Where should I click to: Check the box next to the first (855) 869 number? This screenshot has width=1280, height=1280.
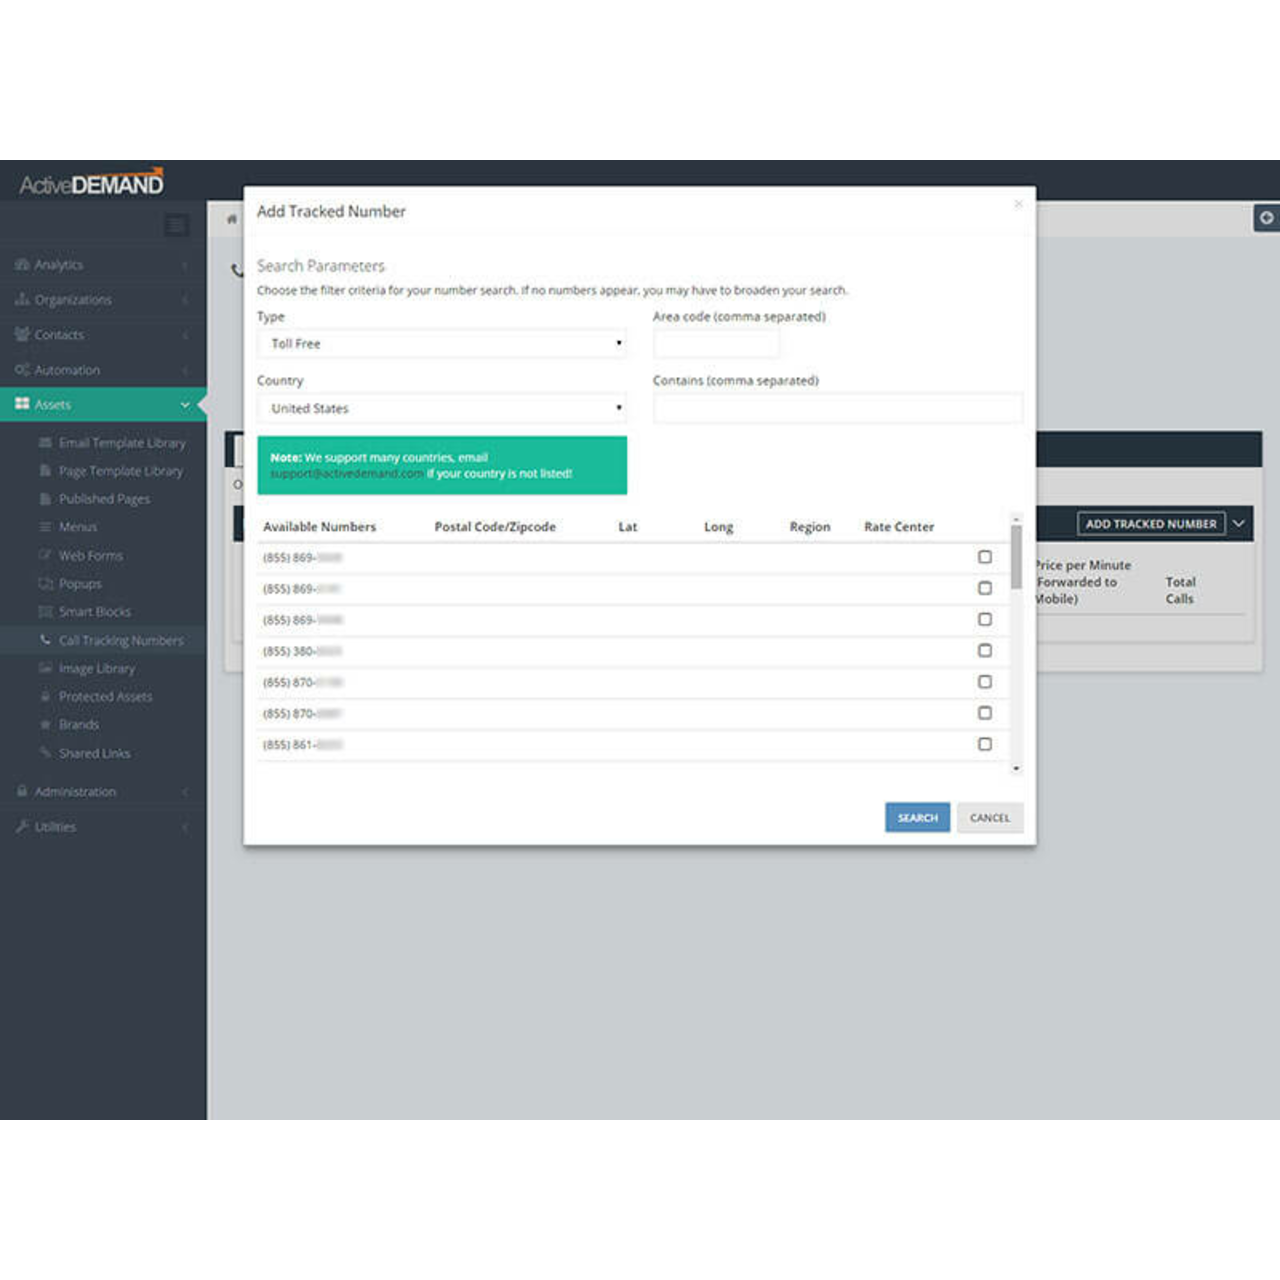(985, 557)
